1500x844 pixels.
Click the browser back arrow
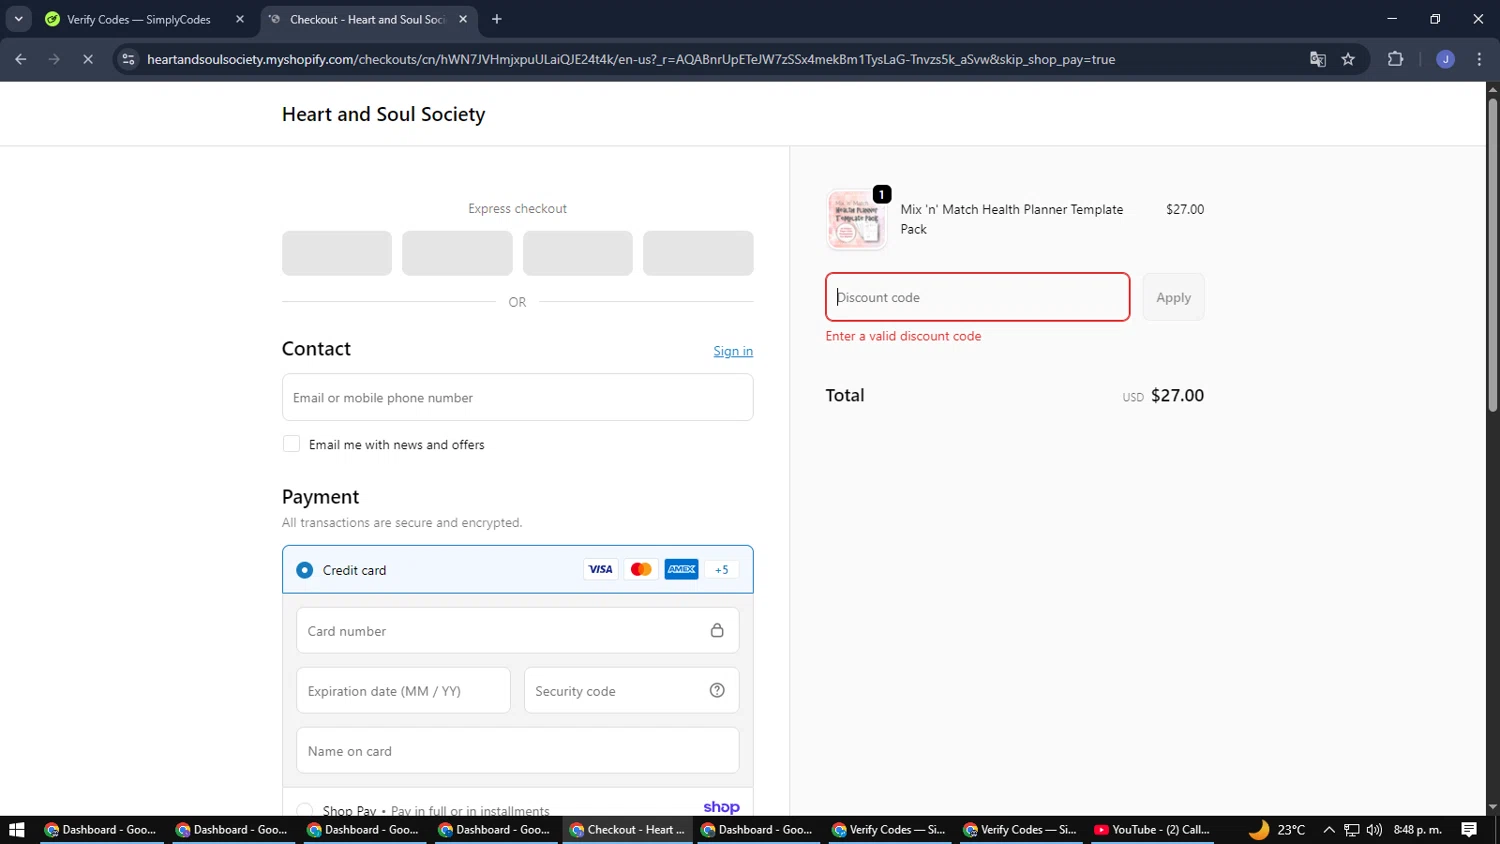point(21,59)
